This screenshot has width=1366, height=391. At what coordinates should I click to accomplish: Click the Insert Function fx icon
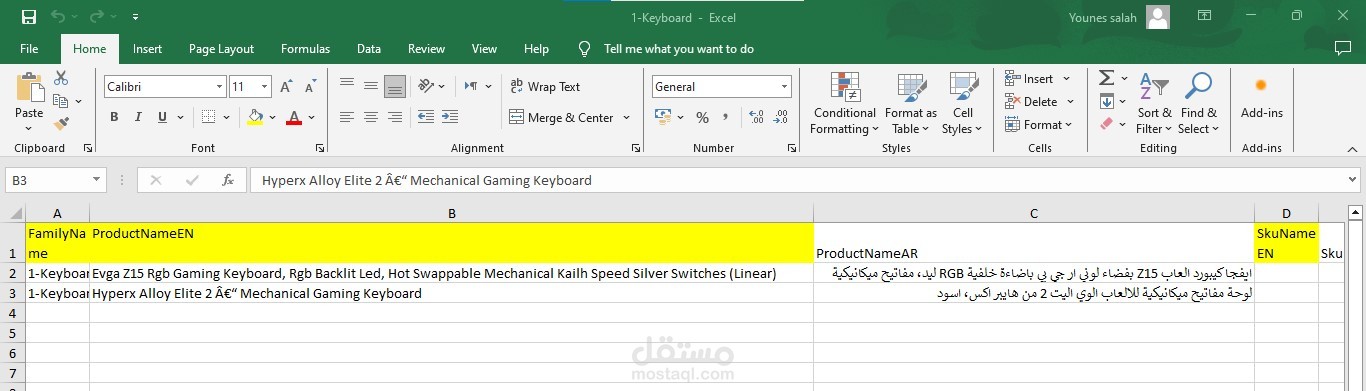point(228,180)
